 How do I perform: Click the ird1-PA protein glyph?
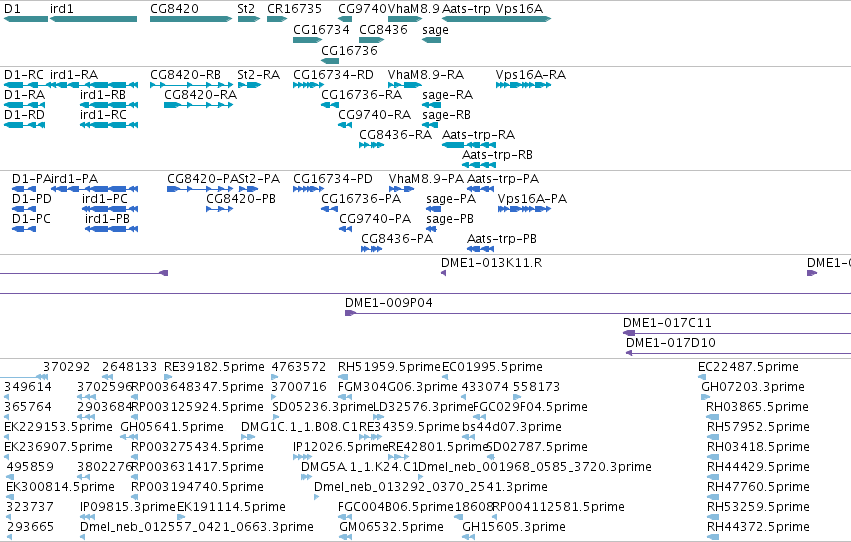[x=94, y=189]
